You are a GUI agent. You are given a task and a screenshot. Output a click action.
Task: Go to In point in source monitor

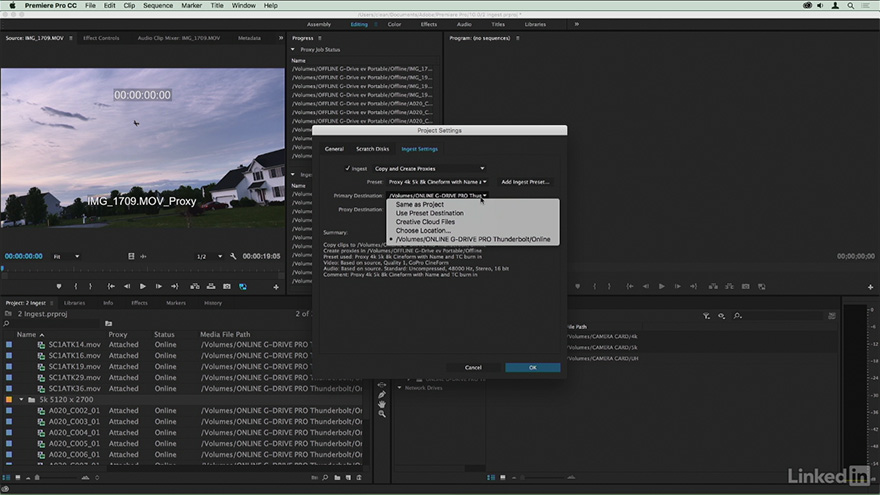111,286
